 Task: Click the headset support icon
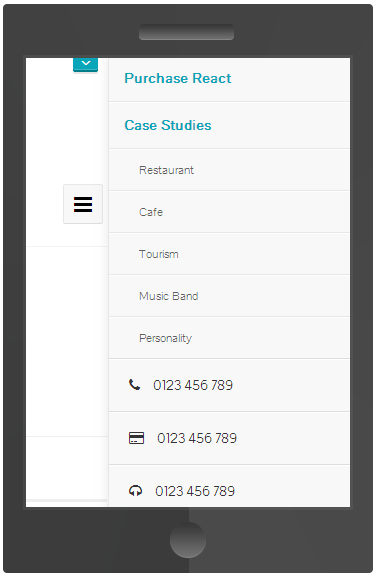coord(135,491)
